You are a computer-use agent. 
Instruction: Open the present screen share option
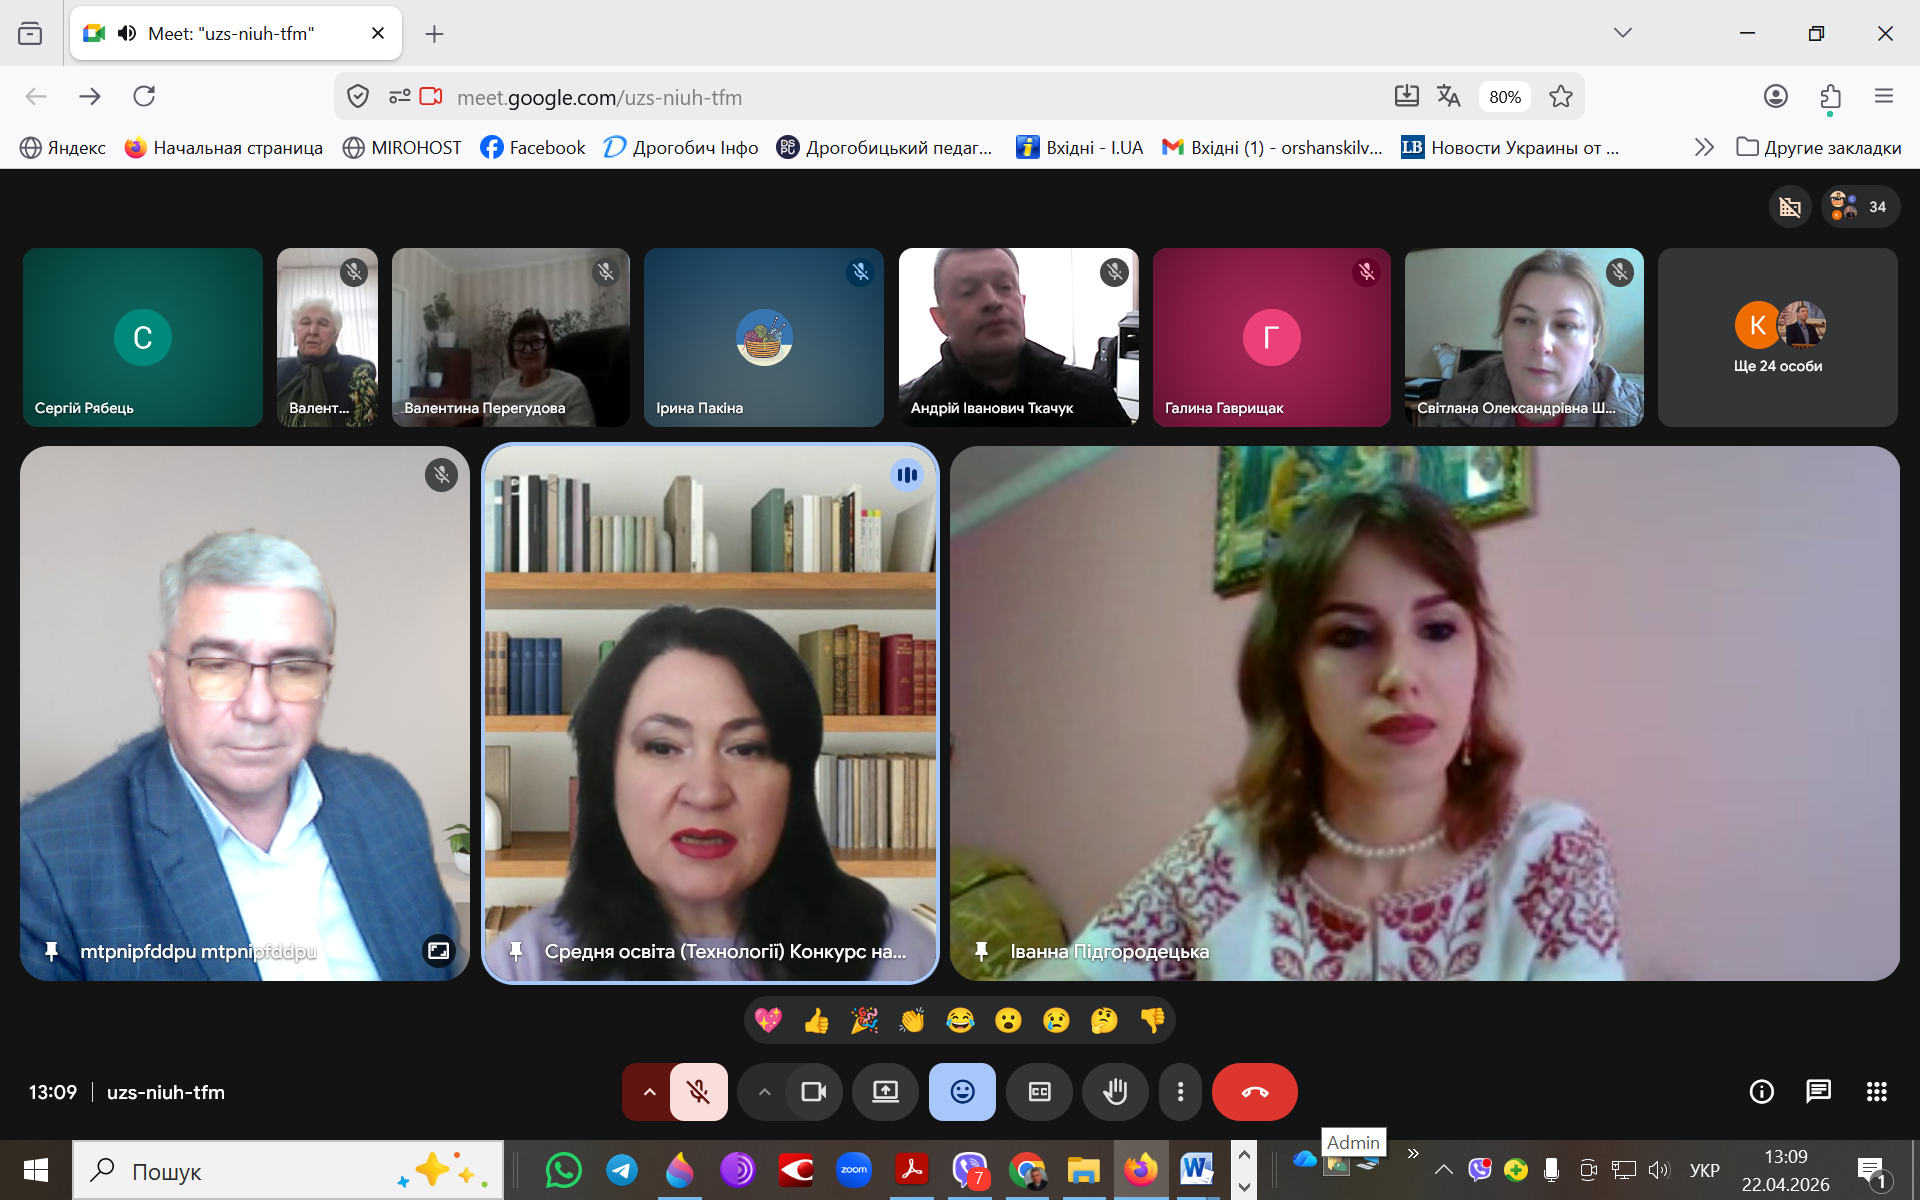coord(885,1092)
